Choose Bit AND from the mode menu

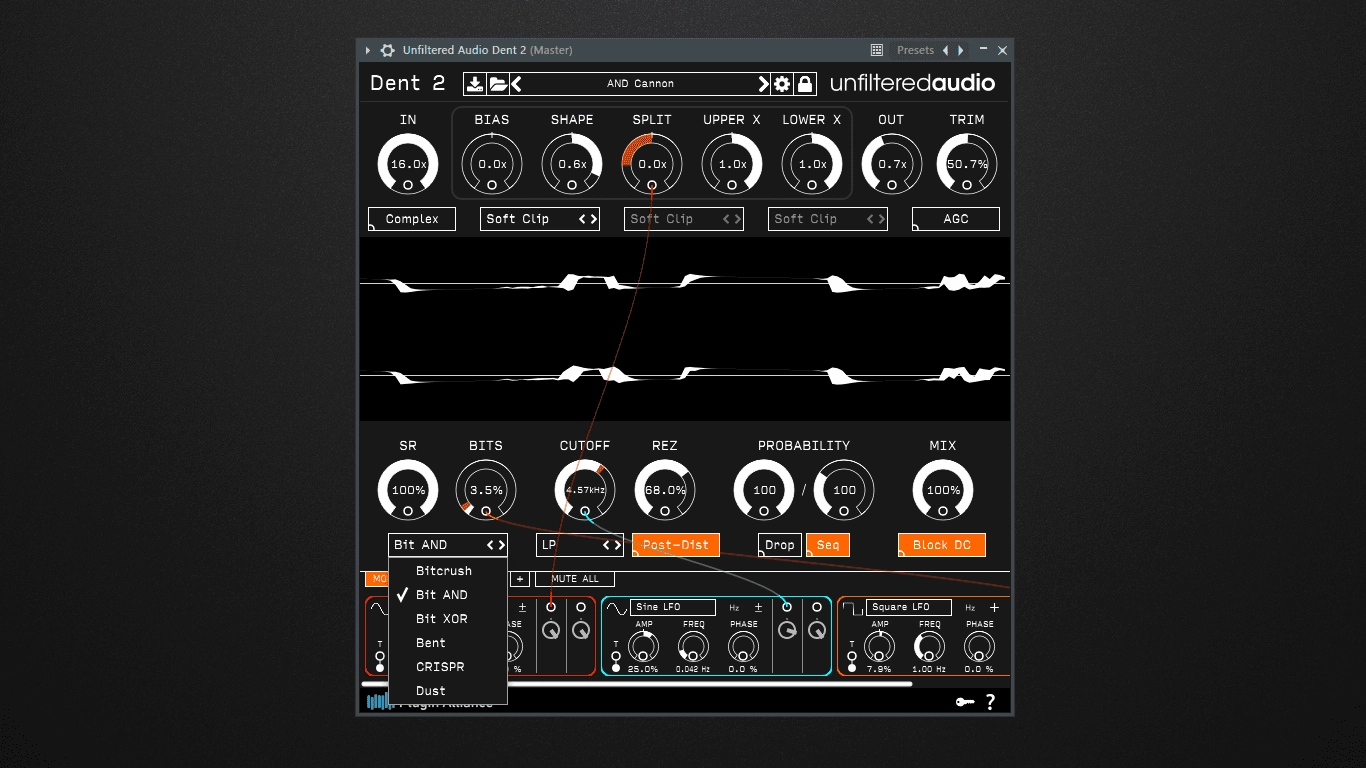[x=448, y=595]
